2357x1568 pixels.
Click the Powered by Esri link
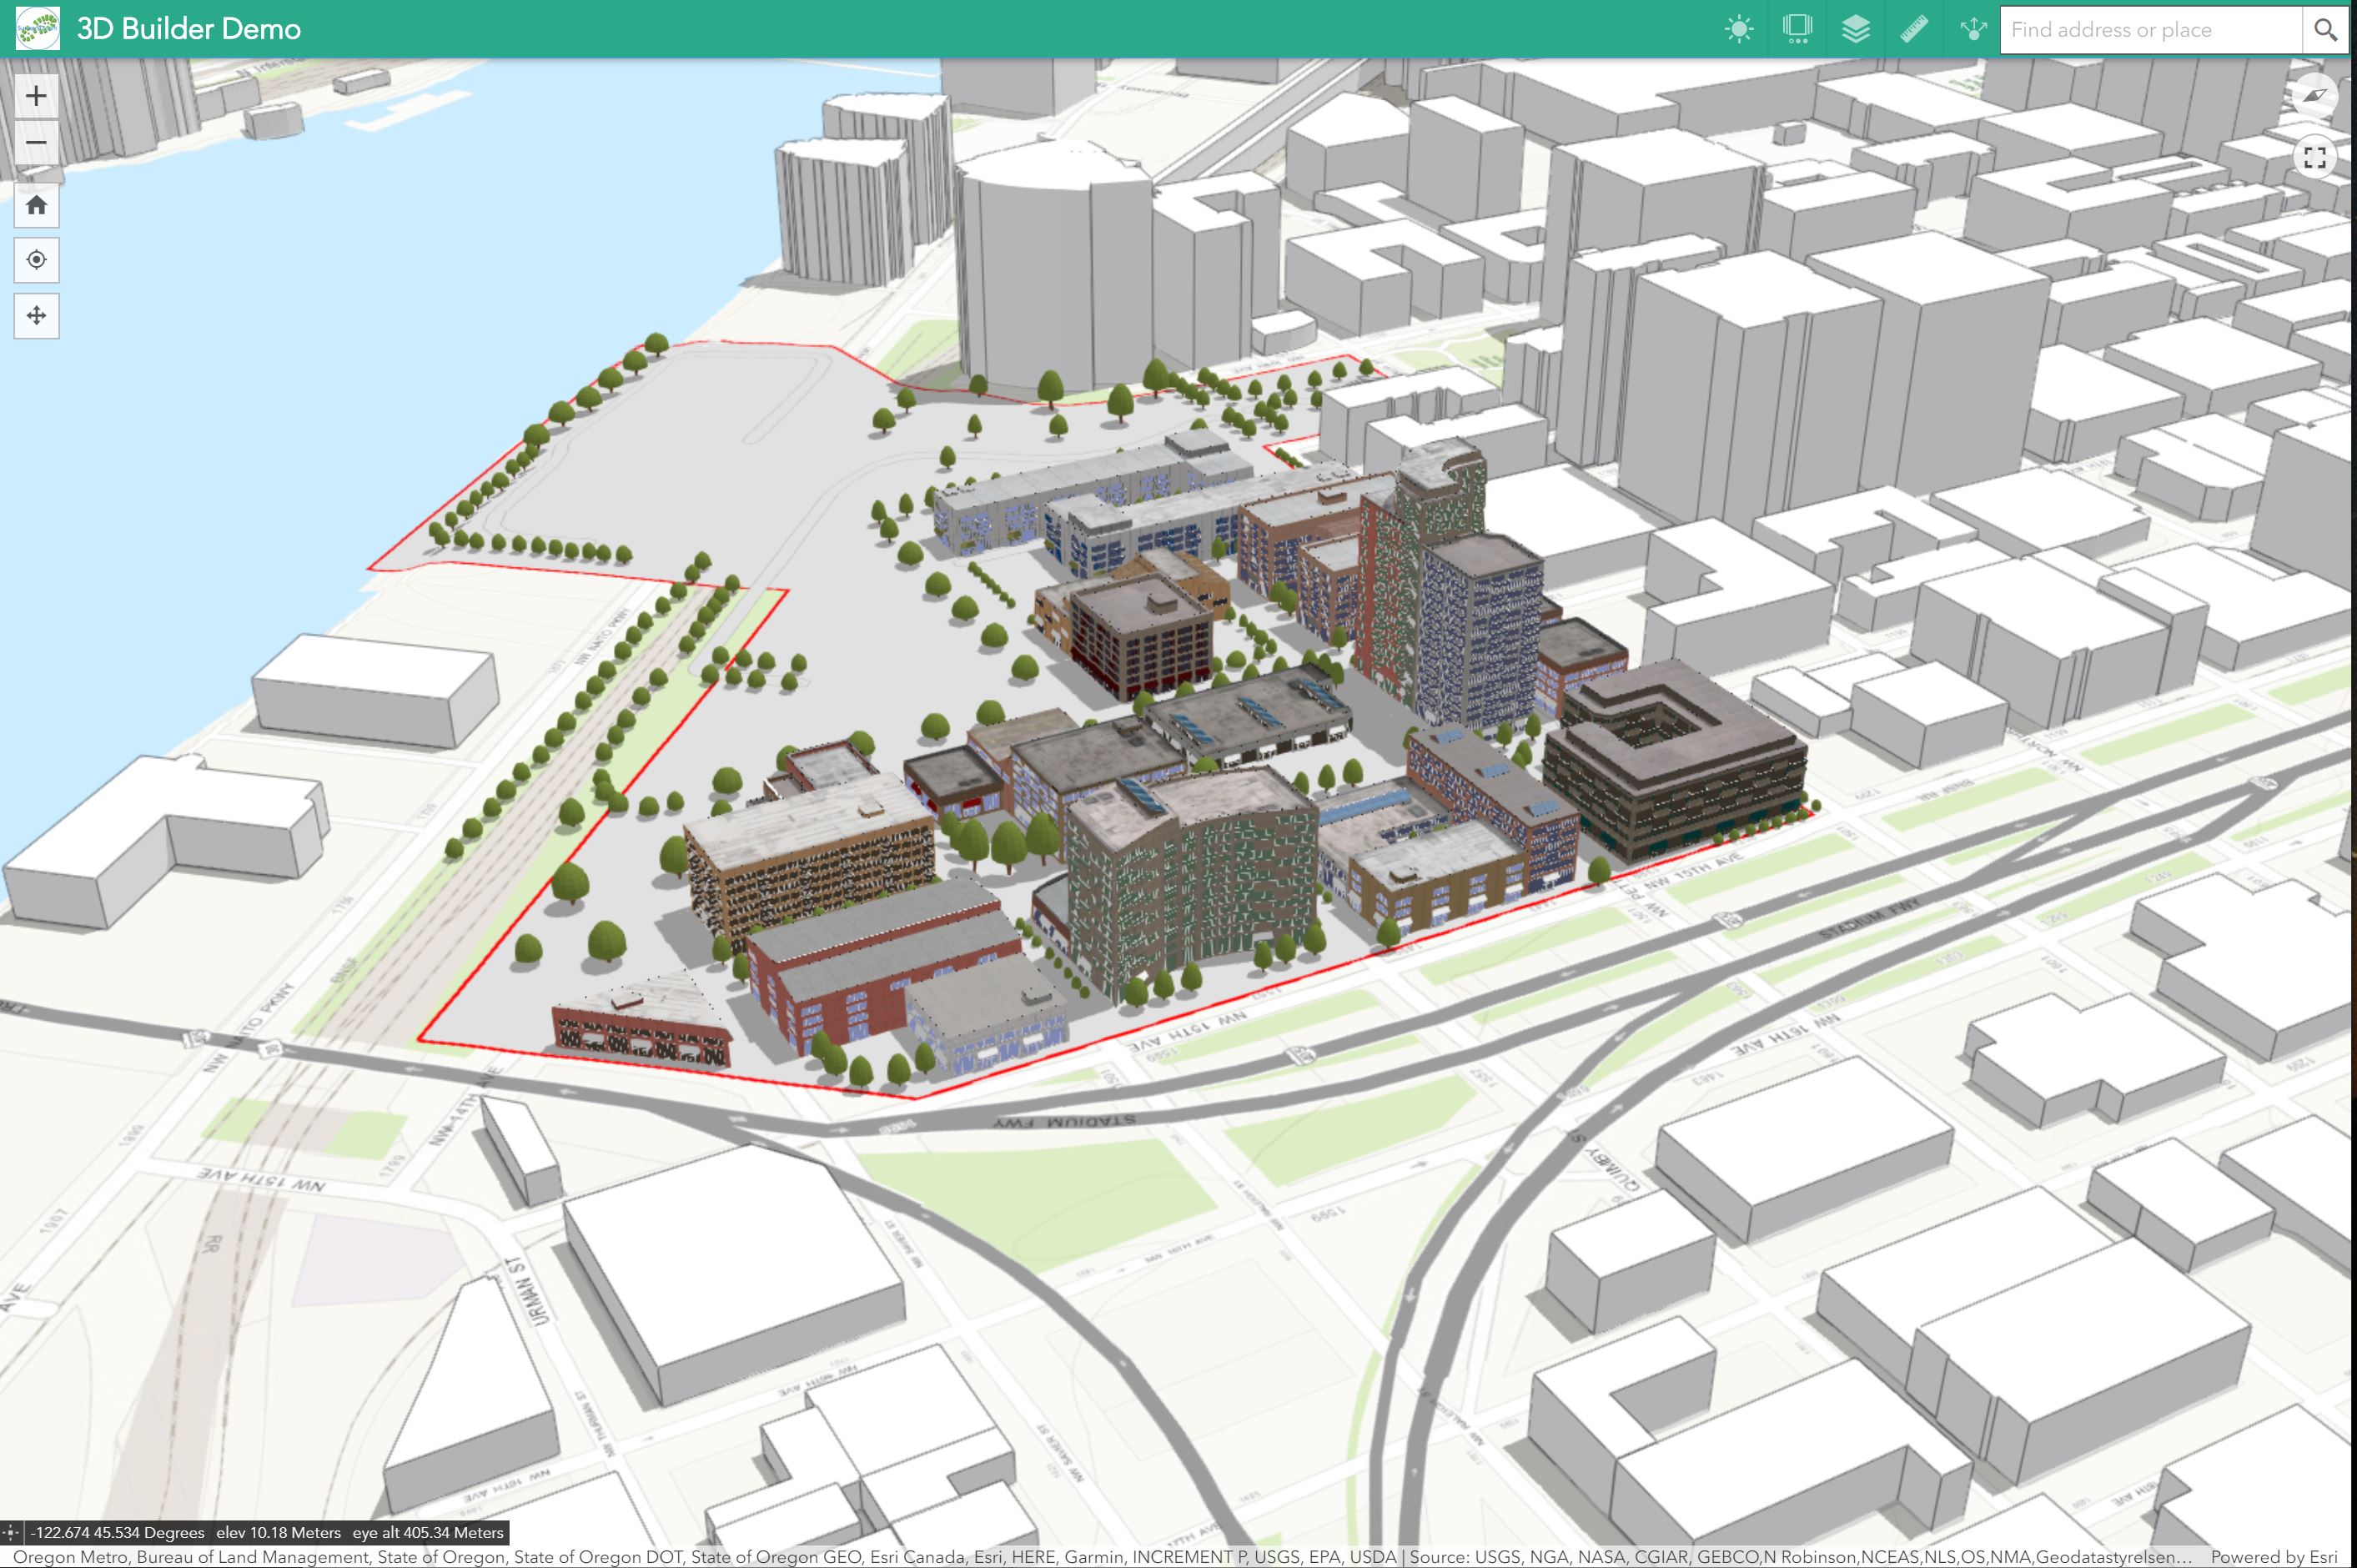pos(2273,1557)
